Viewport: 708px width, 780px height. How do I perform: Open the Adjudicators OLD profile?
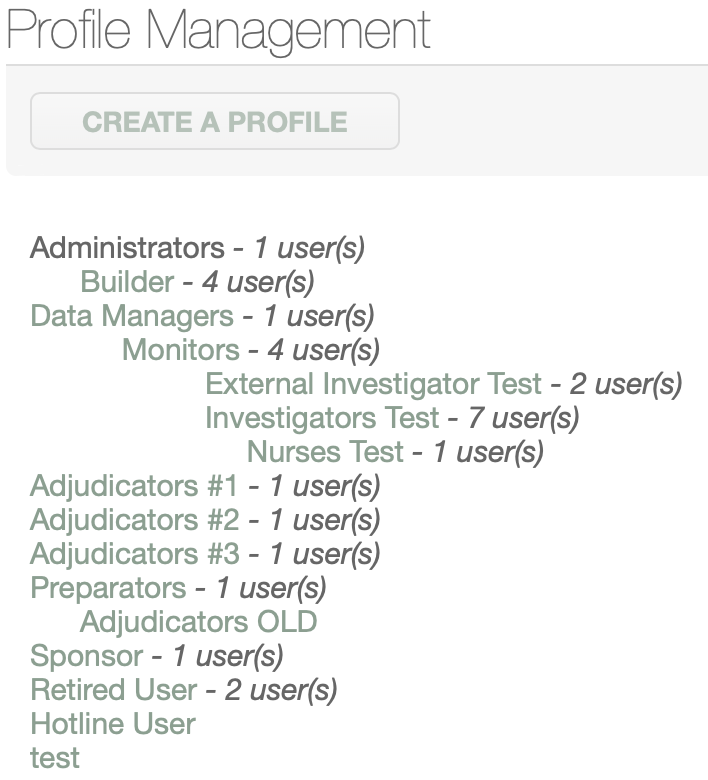(198, 622)
